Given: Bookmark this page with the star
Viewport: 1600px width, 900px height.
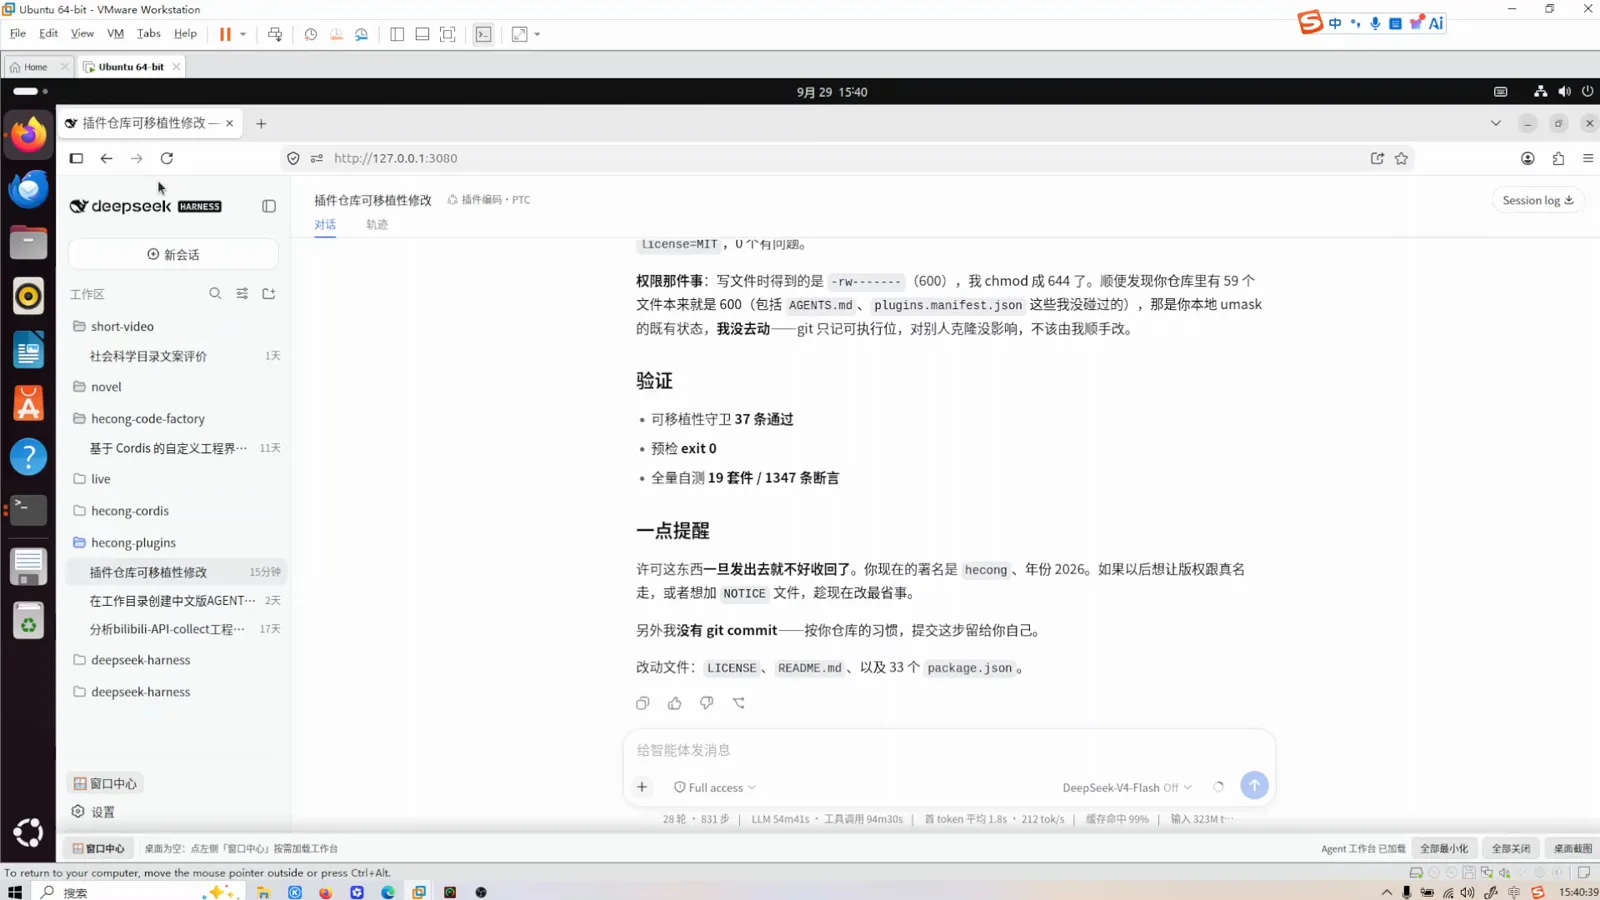Looking at the screenshot, I should coord(1402,158).
